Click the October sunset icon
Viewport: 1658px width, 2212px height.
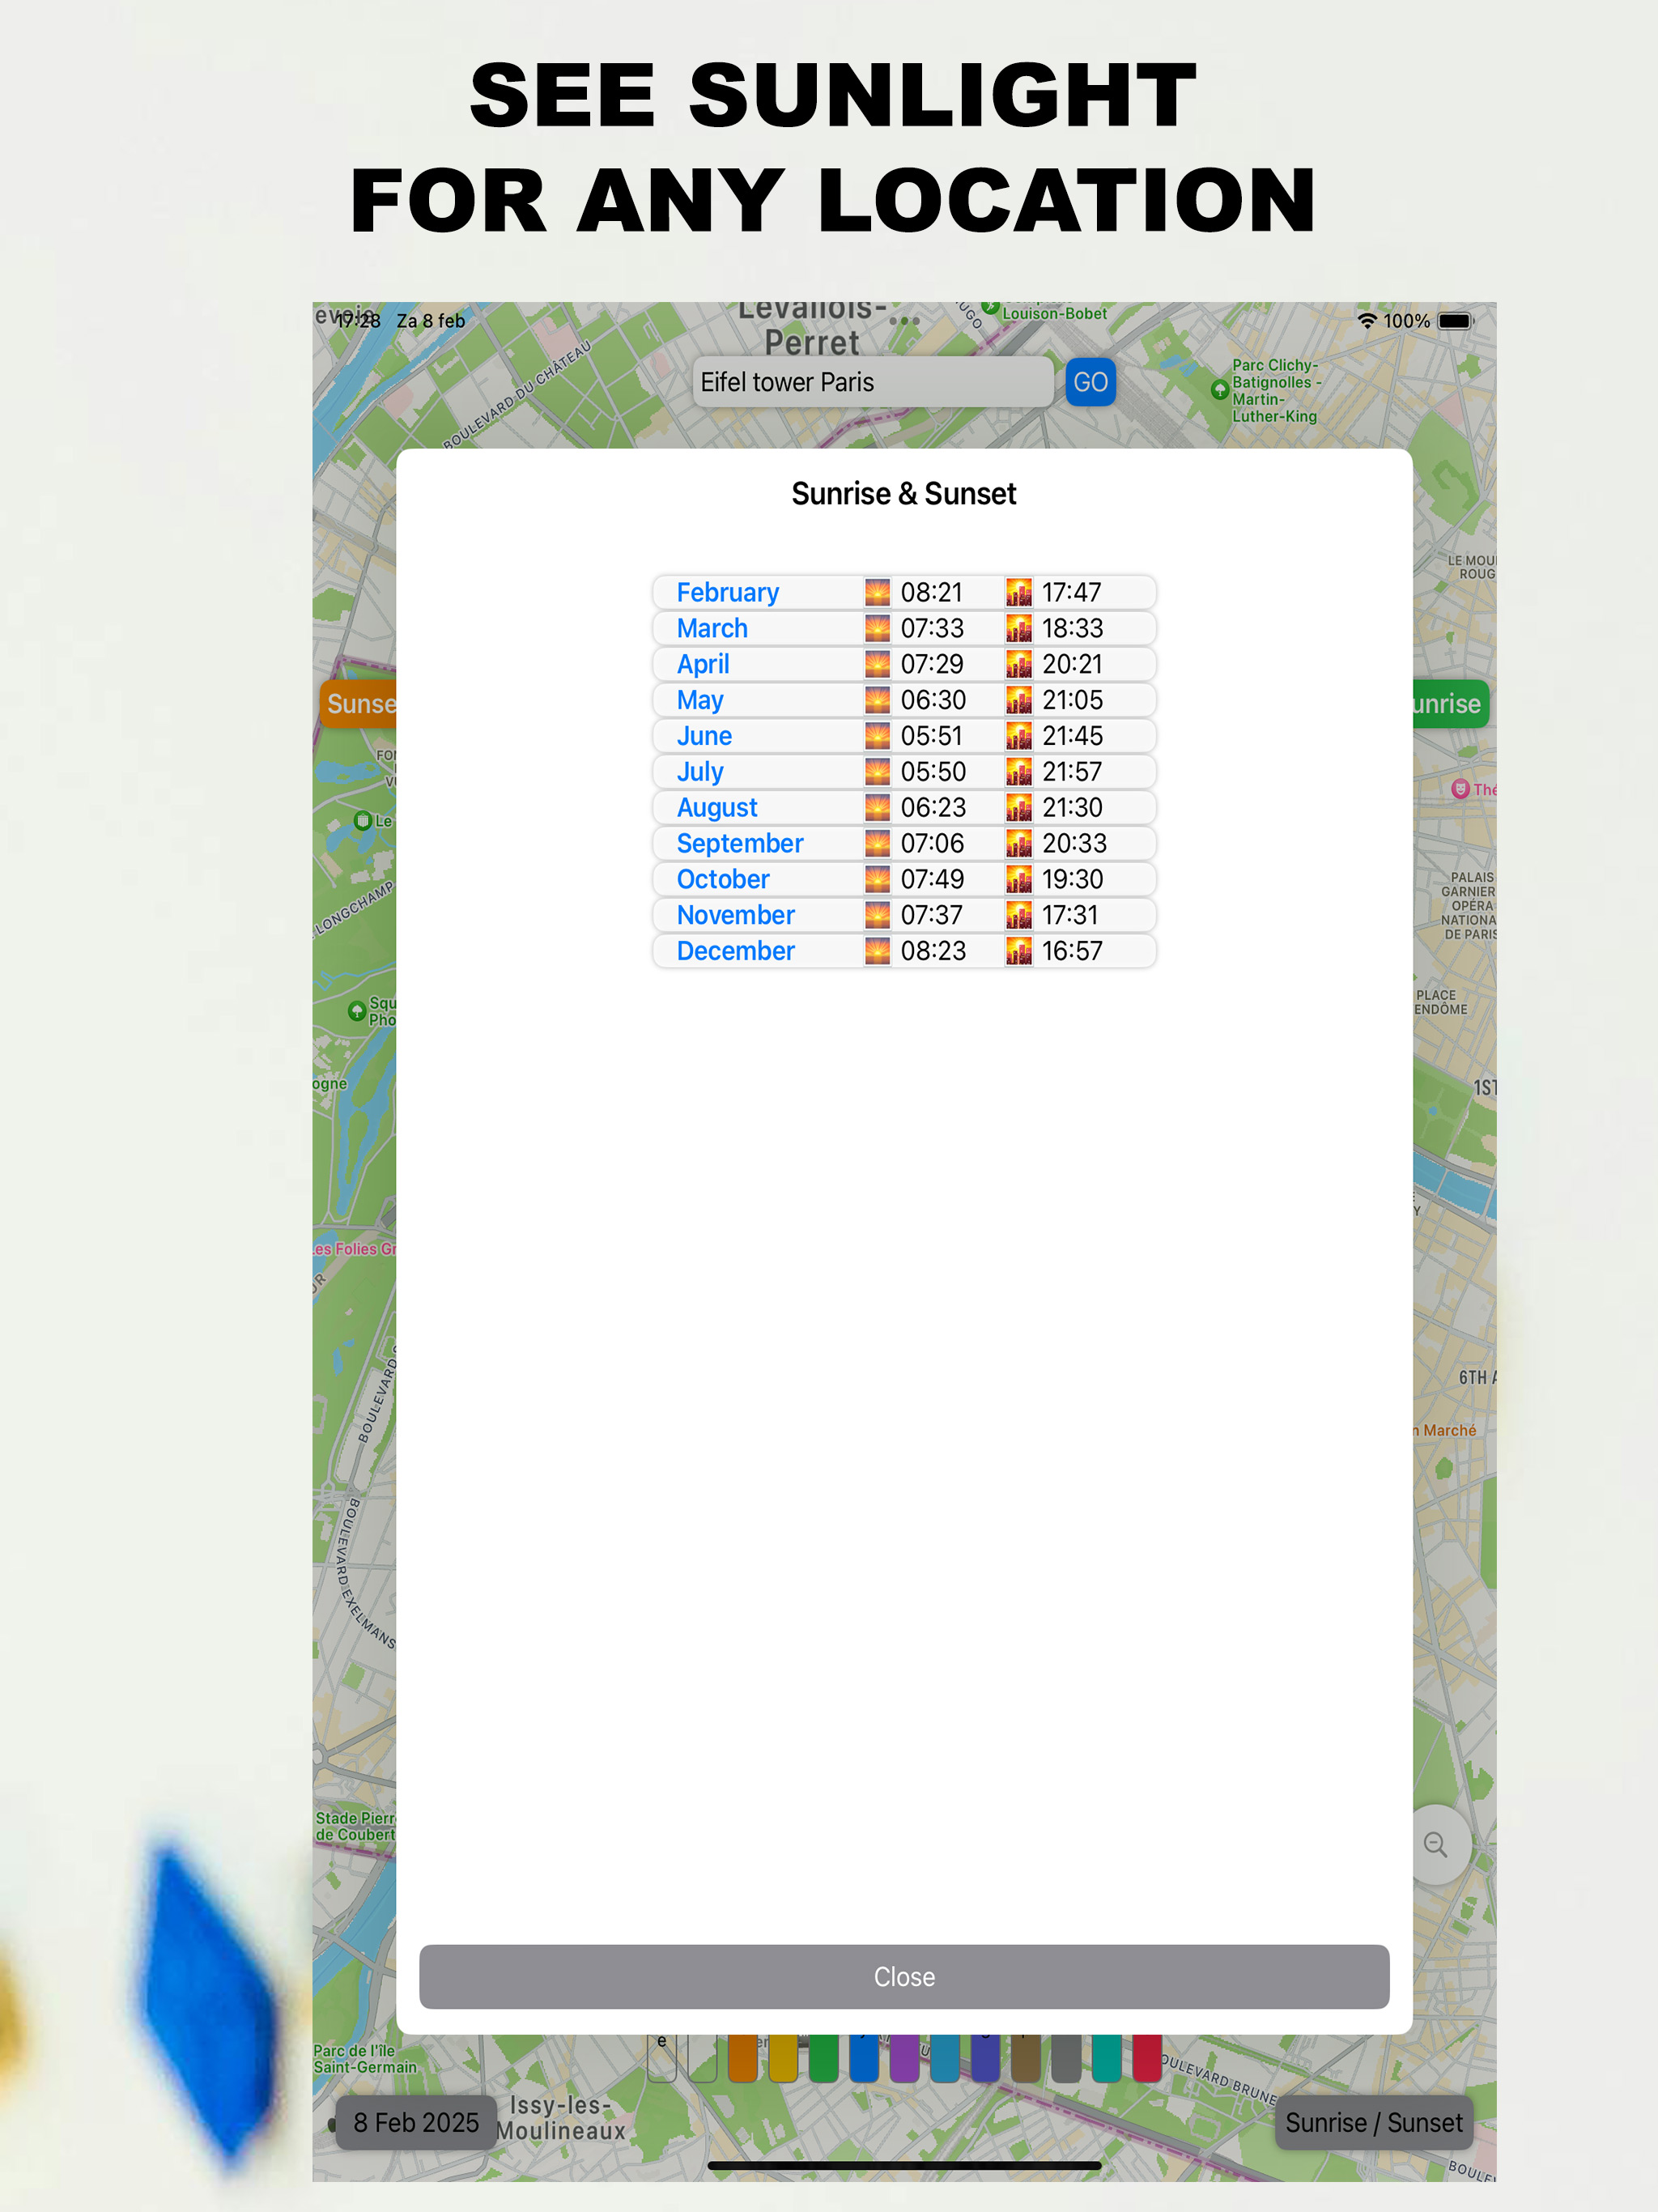pyautogui.click(x=1018, y=879)
